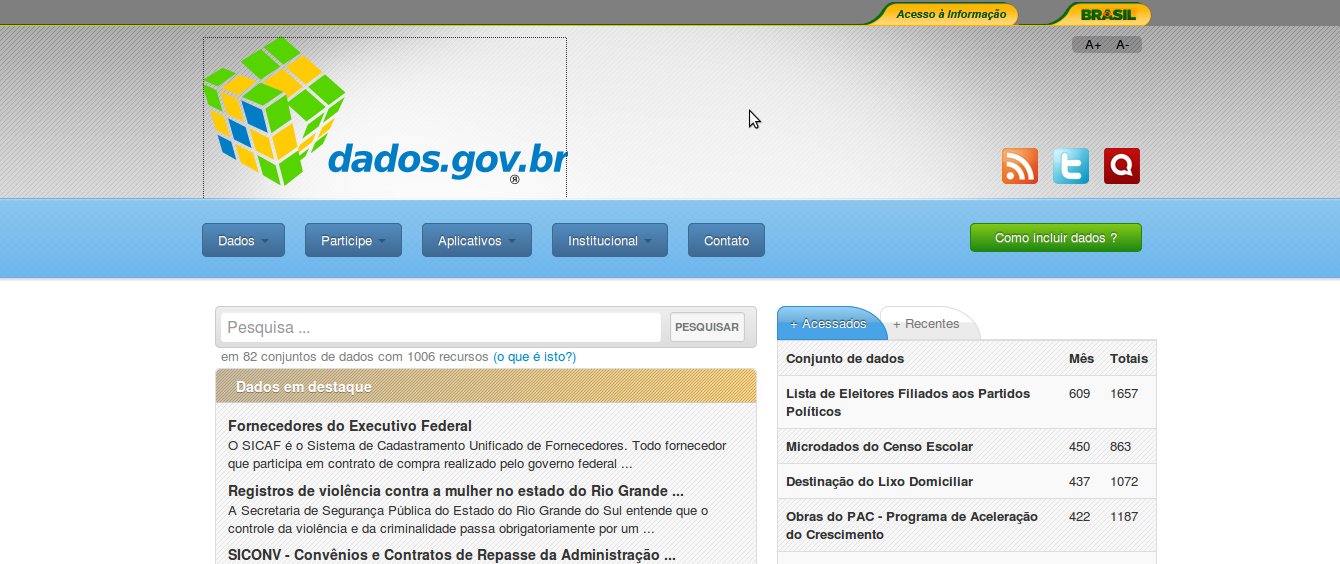Click the SICAF description paragraph
Viewport: 1340px width, 564px height.
[x=478, y=455]
